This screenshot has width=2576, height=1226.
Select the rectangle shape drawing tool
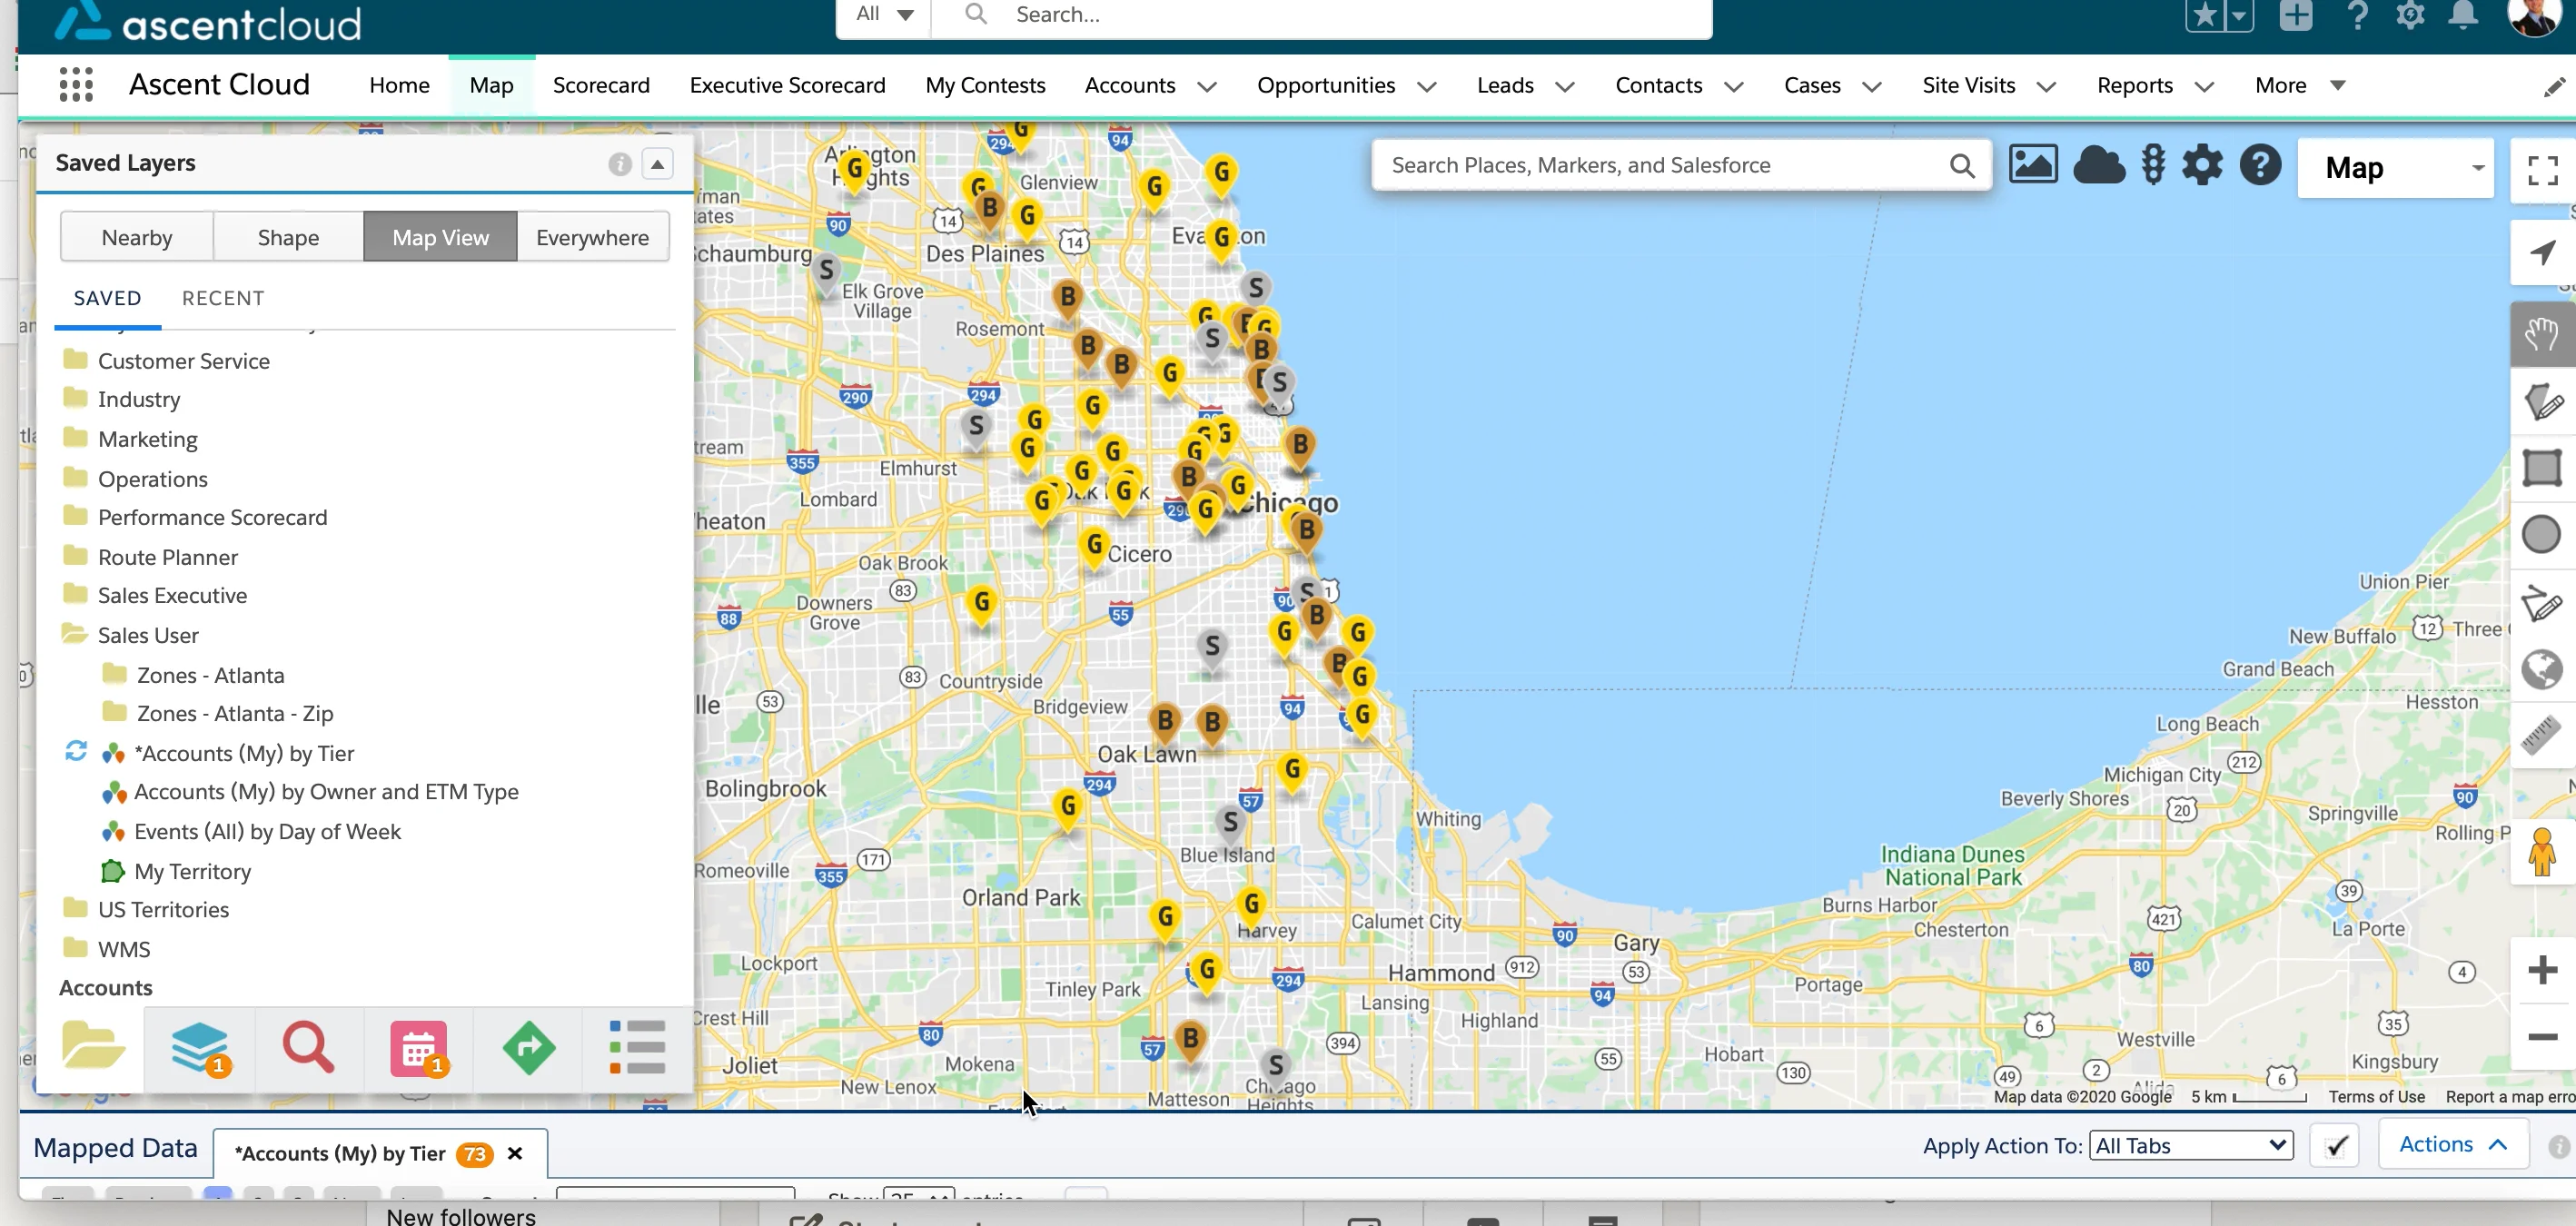click(2542, 467)
